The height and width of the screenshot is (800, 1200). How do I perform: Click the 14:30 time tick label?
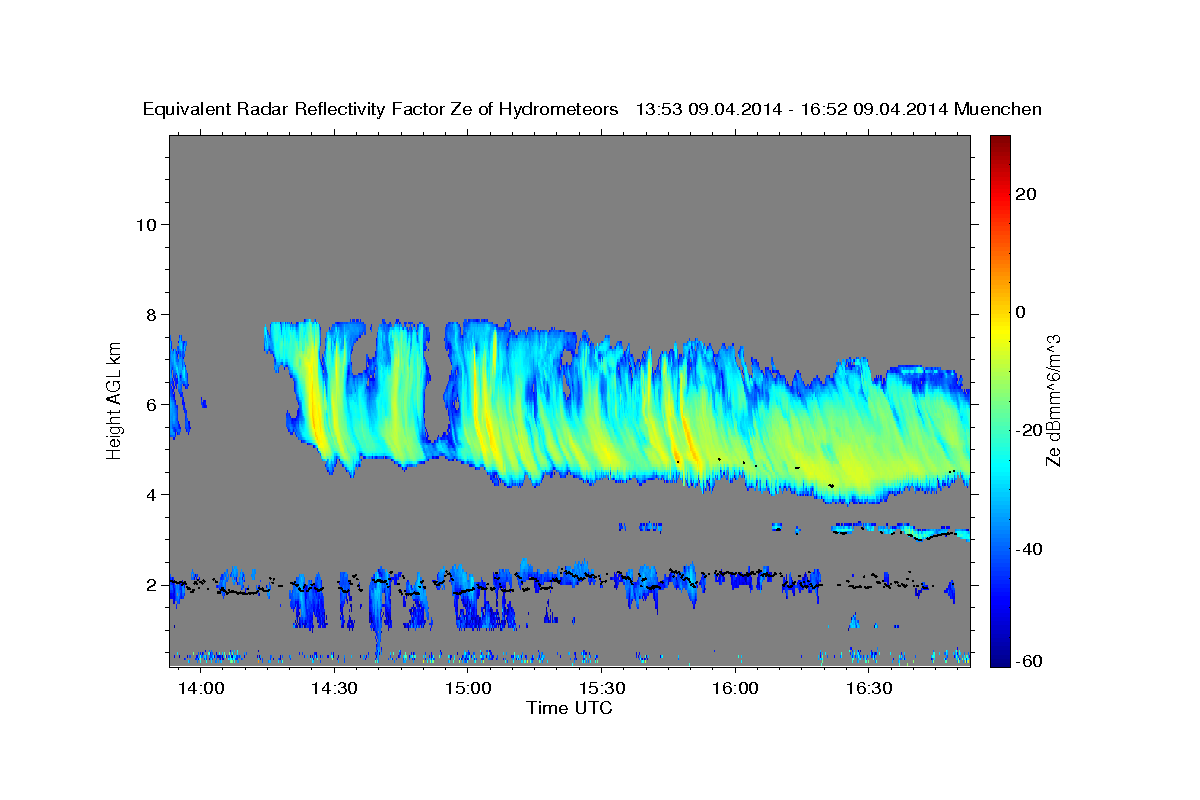point(335,688)
